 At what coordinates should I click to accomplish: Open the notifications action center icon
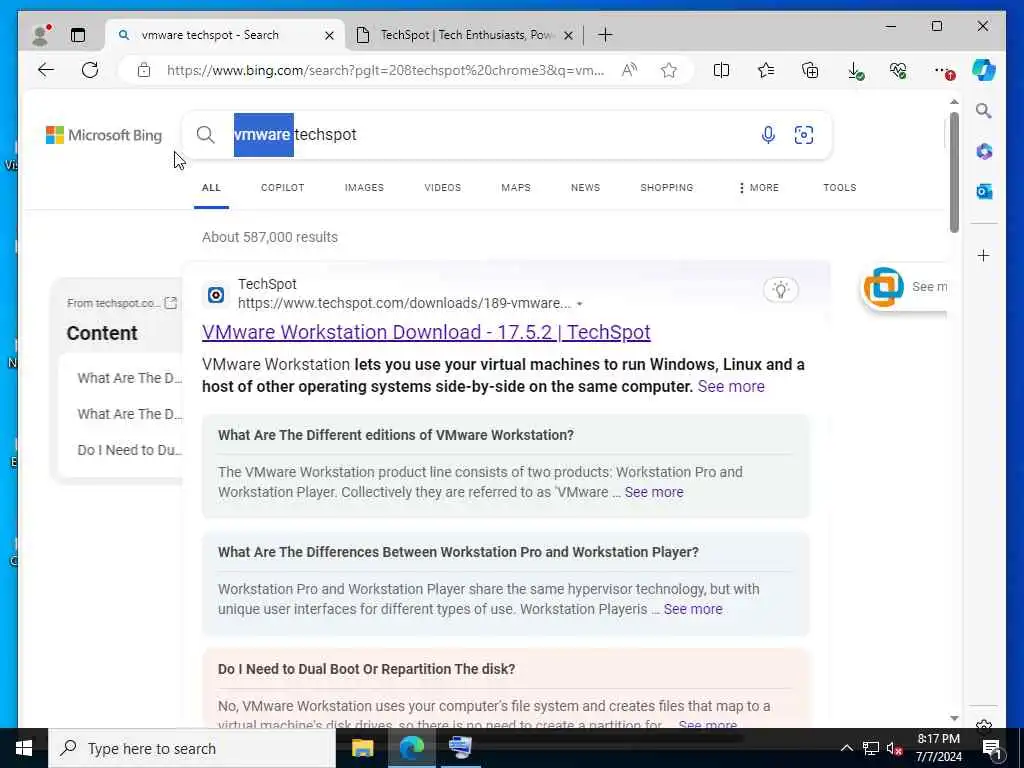pos(993,748)
